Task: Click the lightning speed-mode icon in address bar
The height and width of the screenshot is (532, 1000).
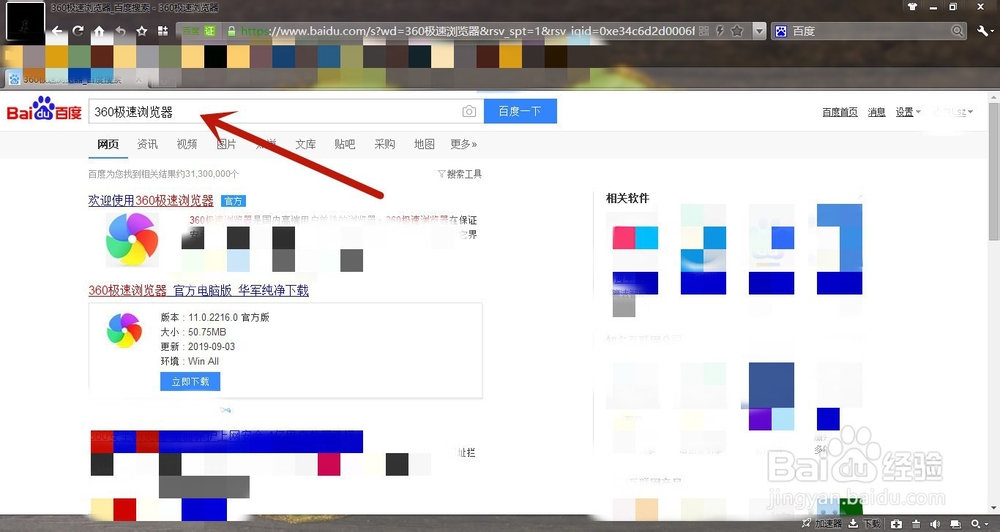Action: point(720,31)
